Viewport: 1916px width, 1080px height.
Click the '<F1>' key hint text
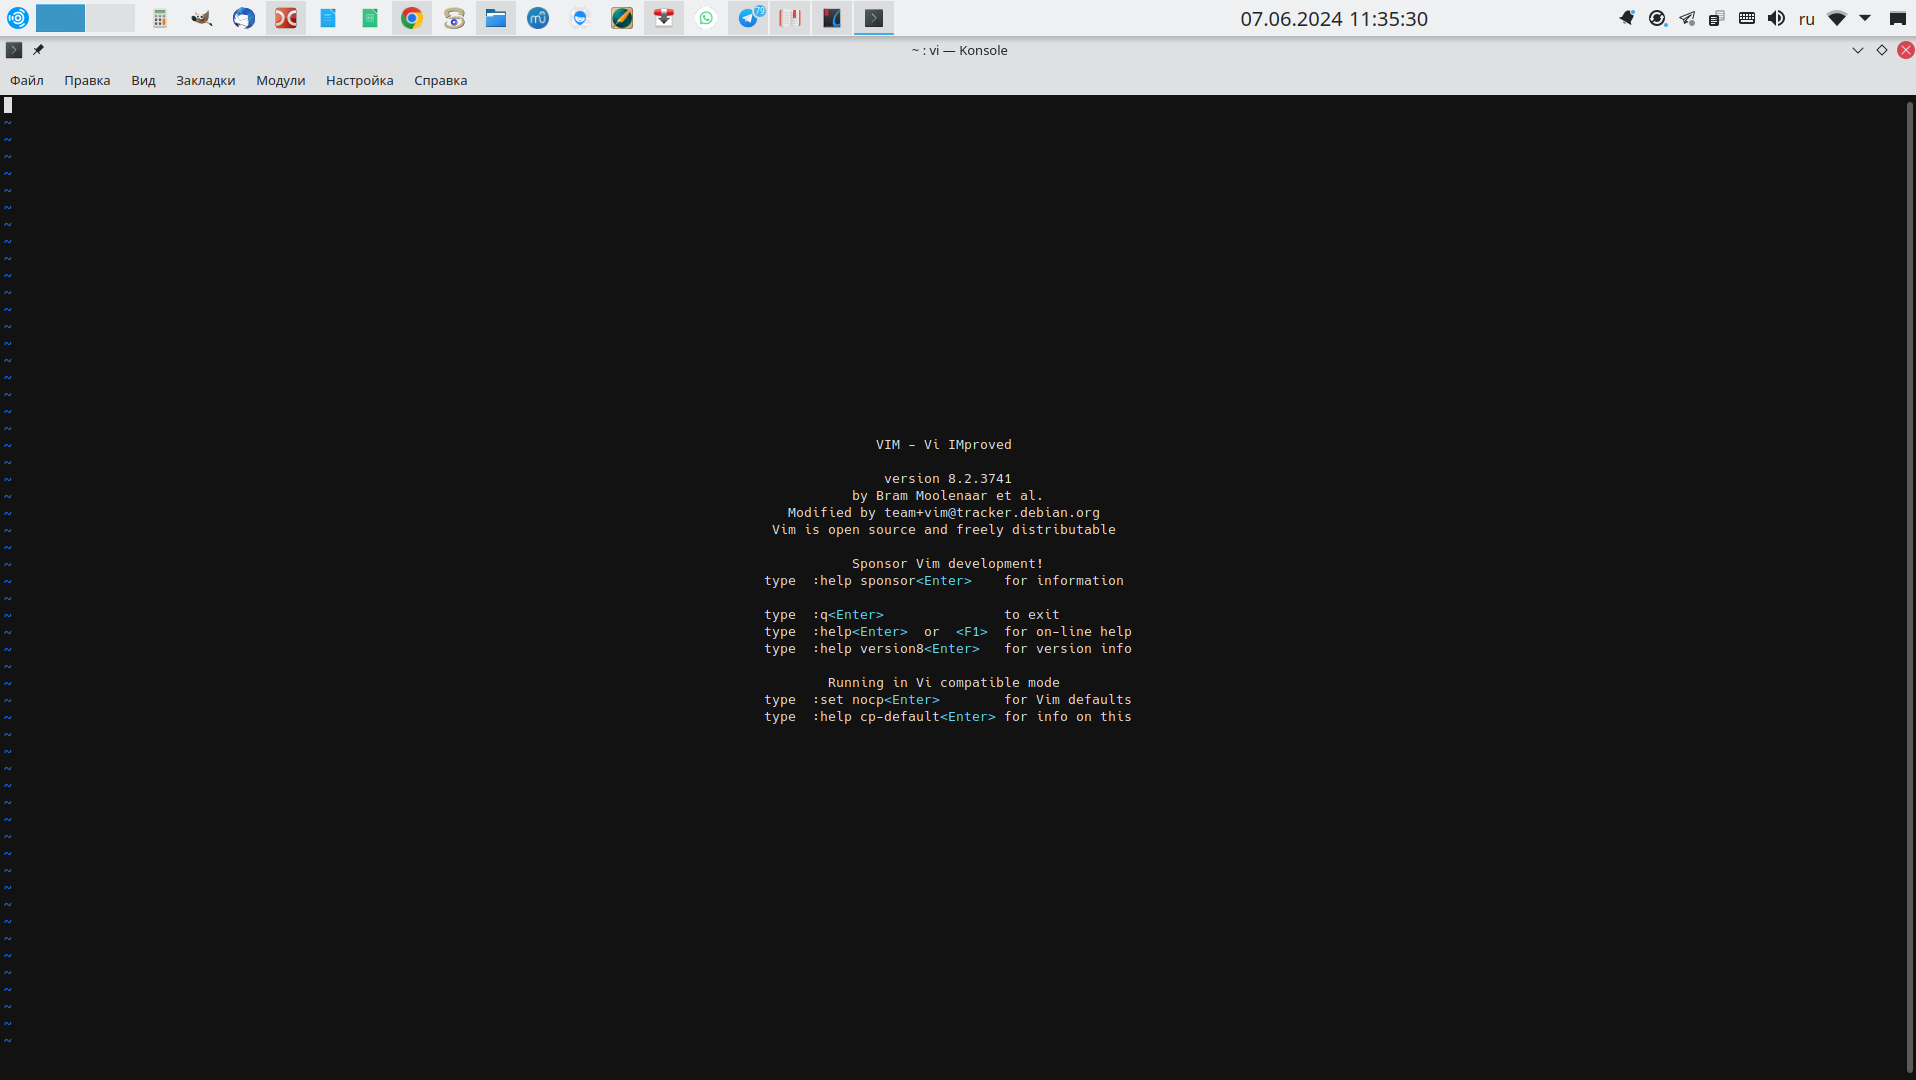(x=972, y=632)
